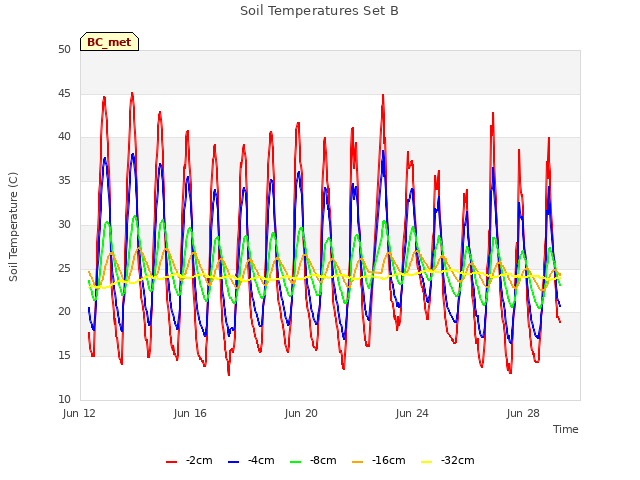Toggle the -2cm series legend entry
The width and height of the screenshot is (640, 480).
[x=189, y=460]
